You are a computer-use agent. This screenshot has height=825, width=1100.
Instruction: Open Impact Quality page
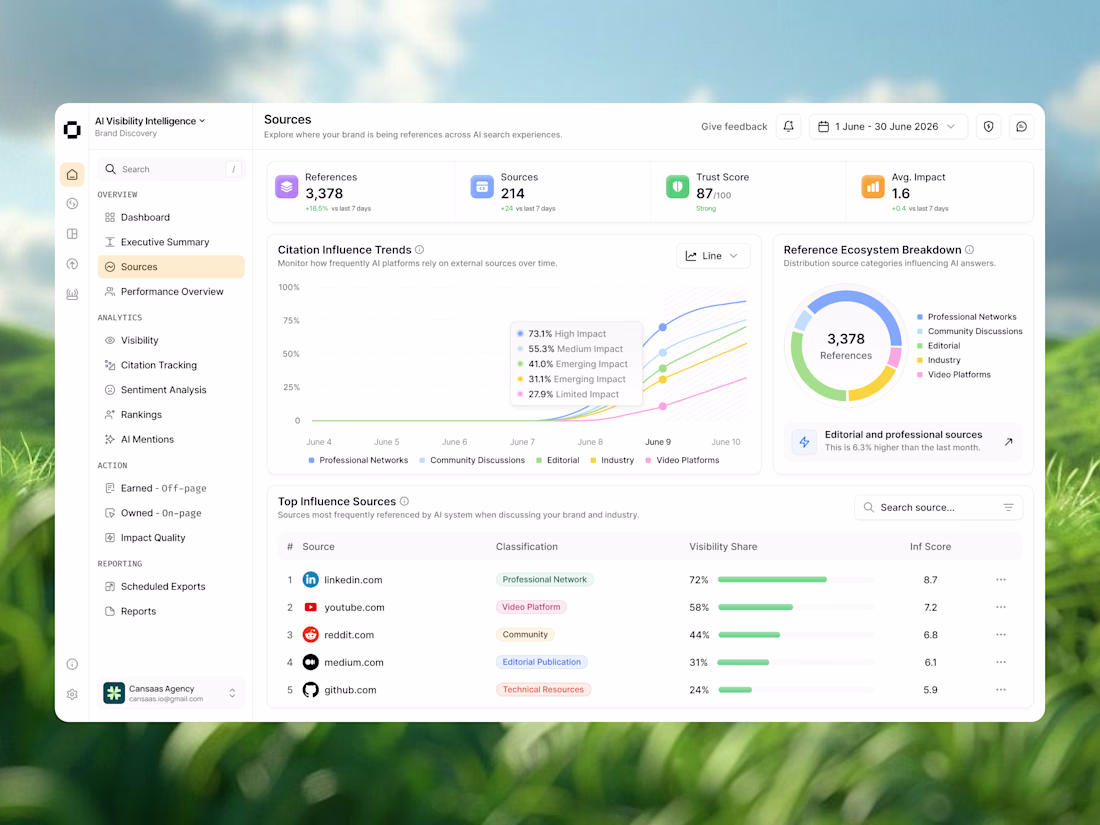point(170,537)
